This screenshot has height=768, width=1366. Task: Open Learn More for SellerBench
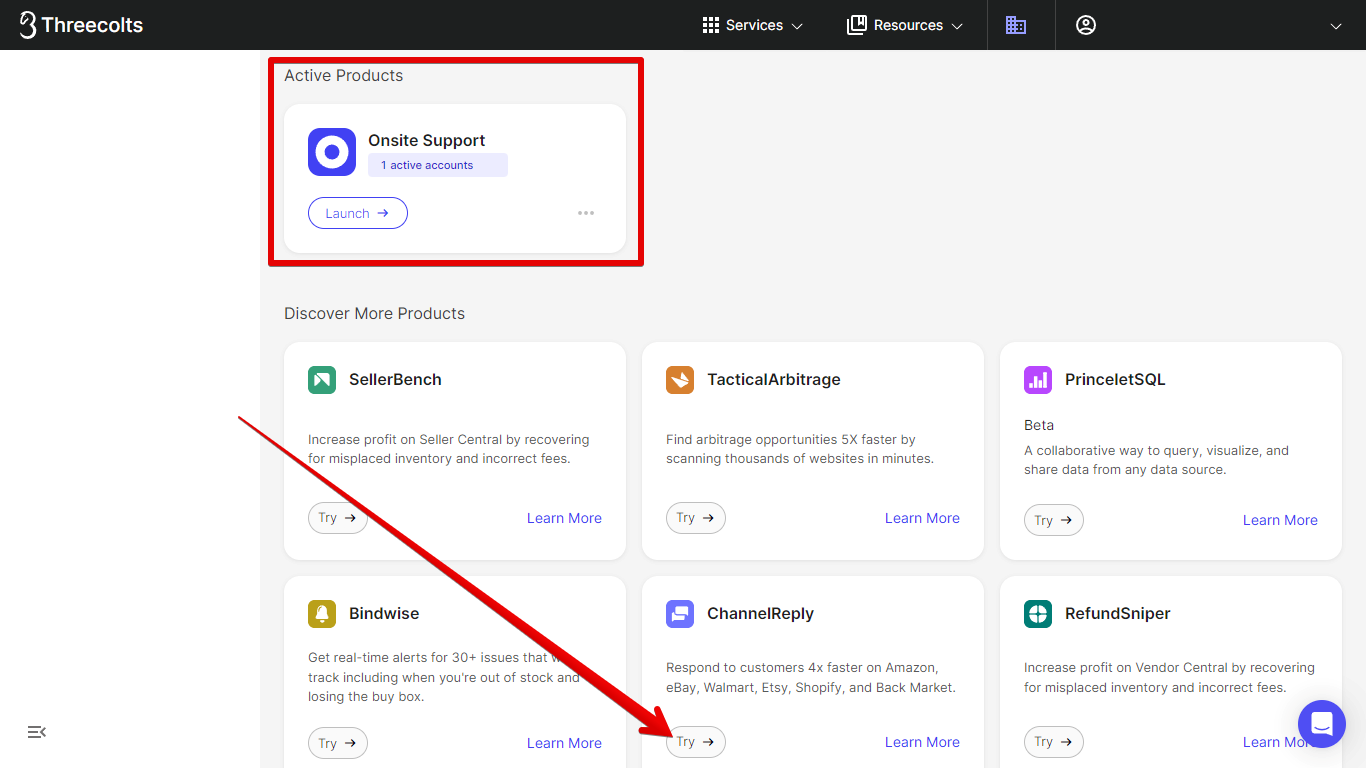[564, 518]
